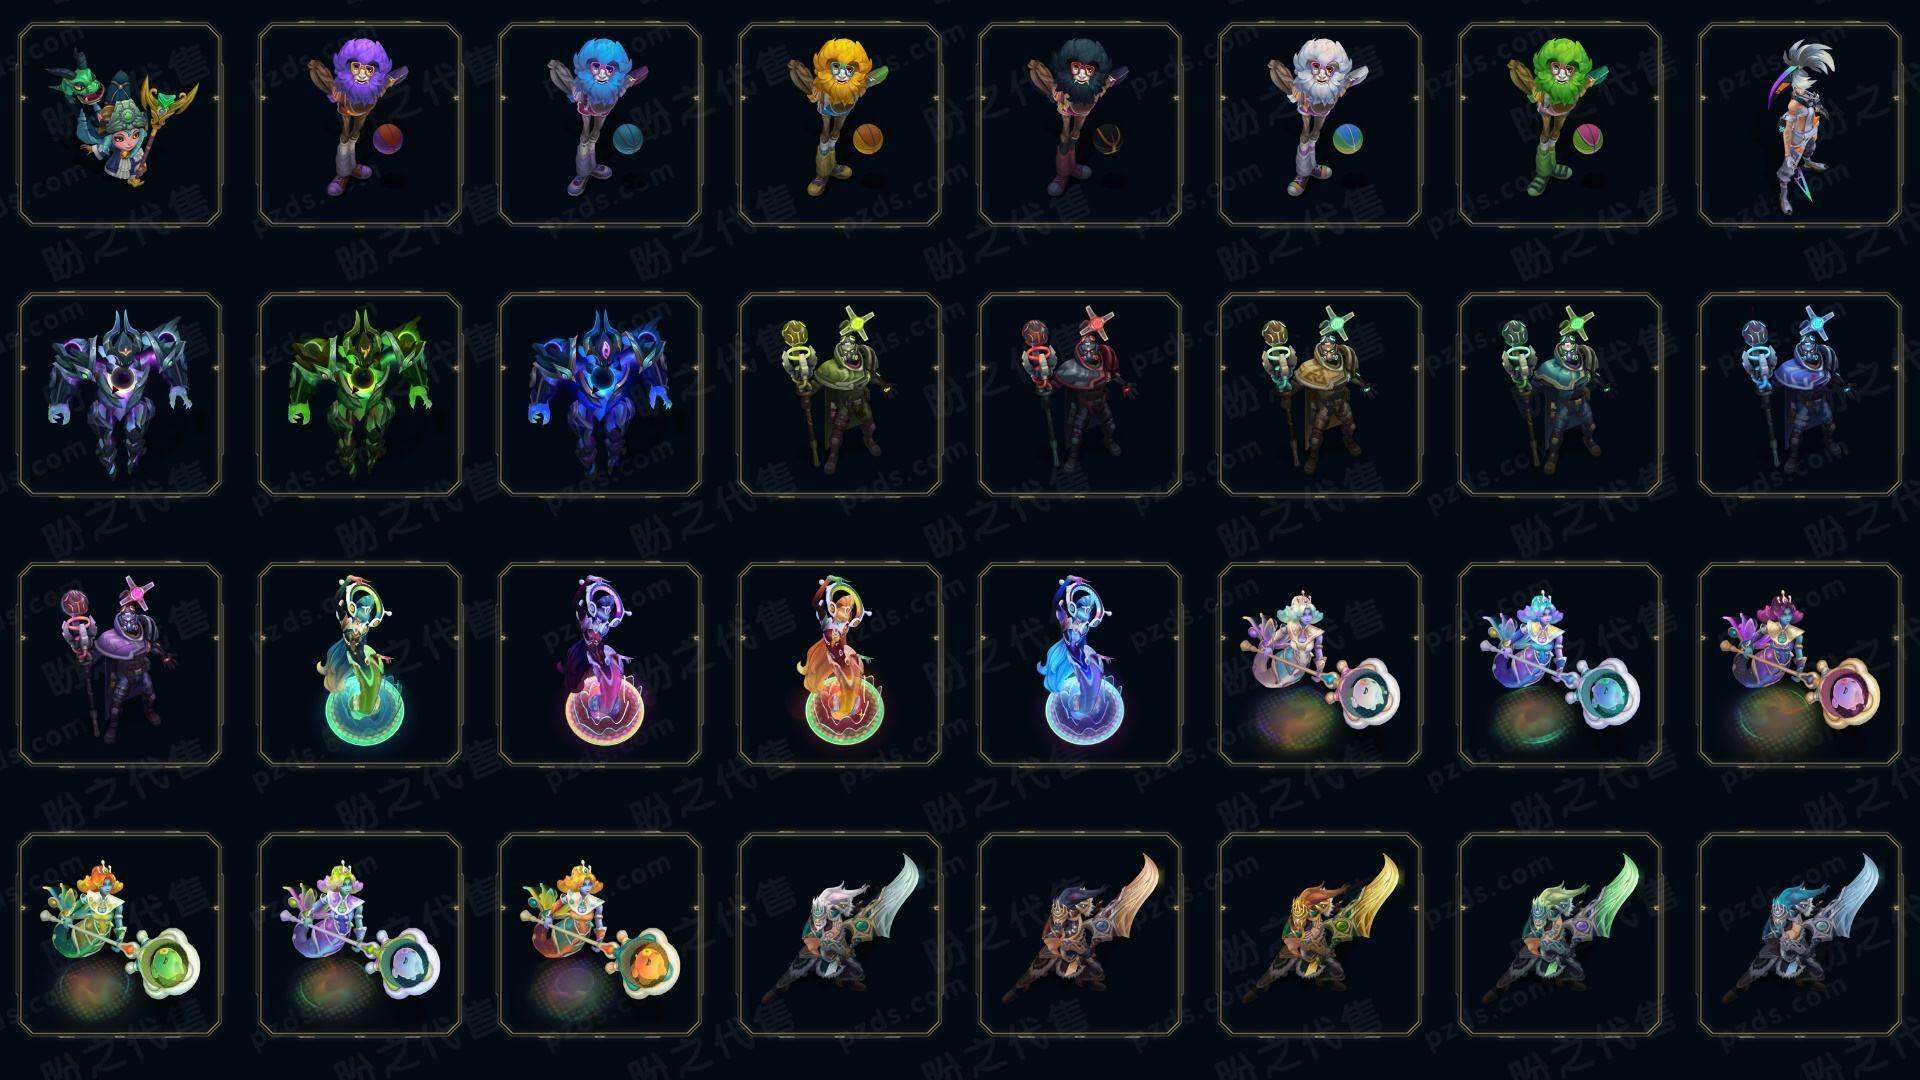1920x1080 pixels.
Task: Select the Lulu with green dragon skin
Action: pyautogui.click(x=120, y=125)
